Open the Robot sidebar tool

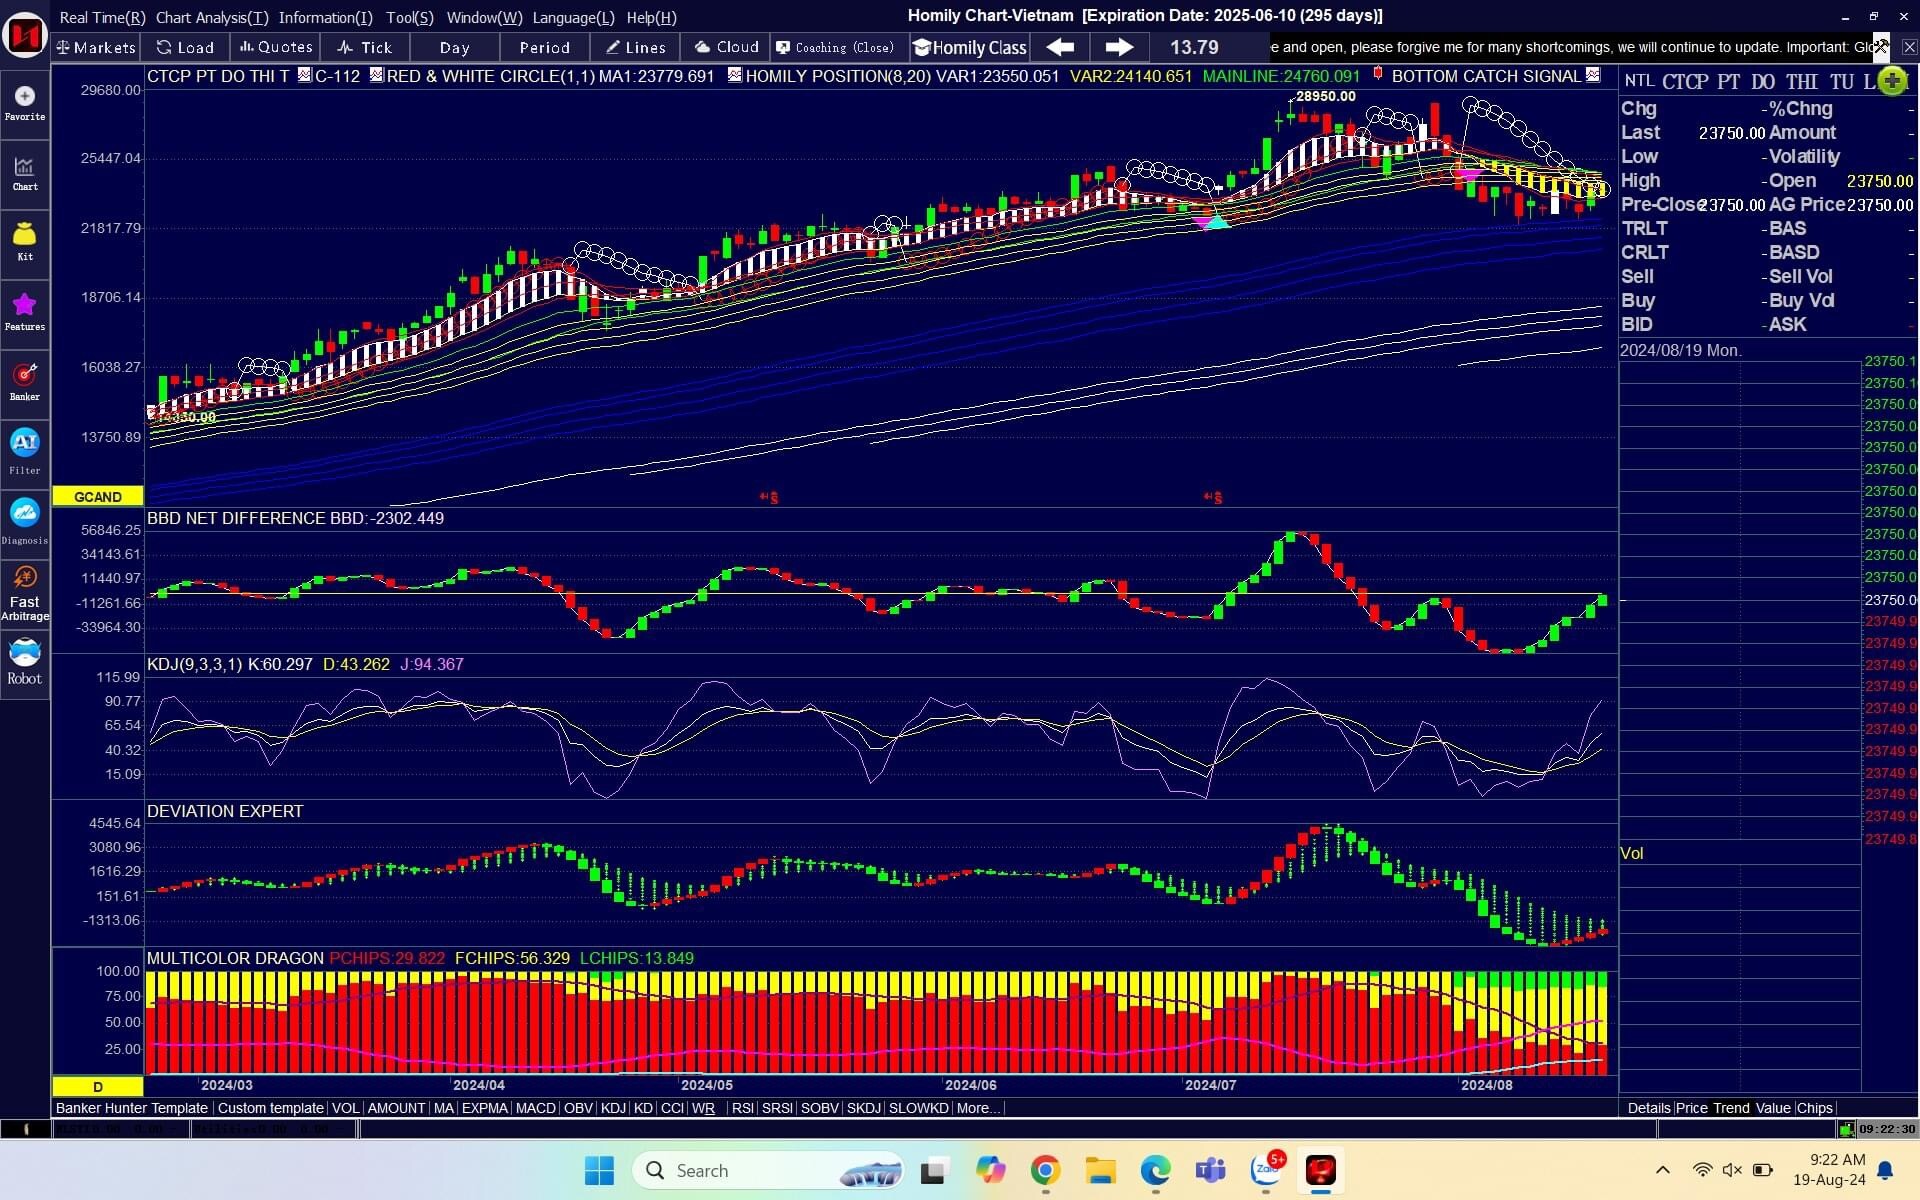click(x=25, y=663)
